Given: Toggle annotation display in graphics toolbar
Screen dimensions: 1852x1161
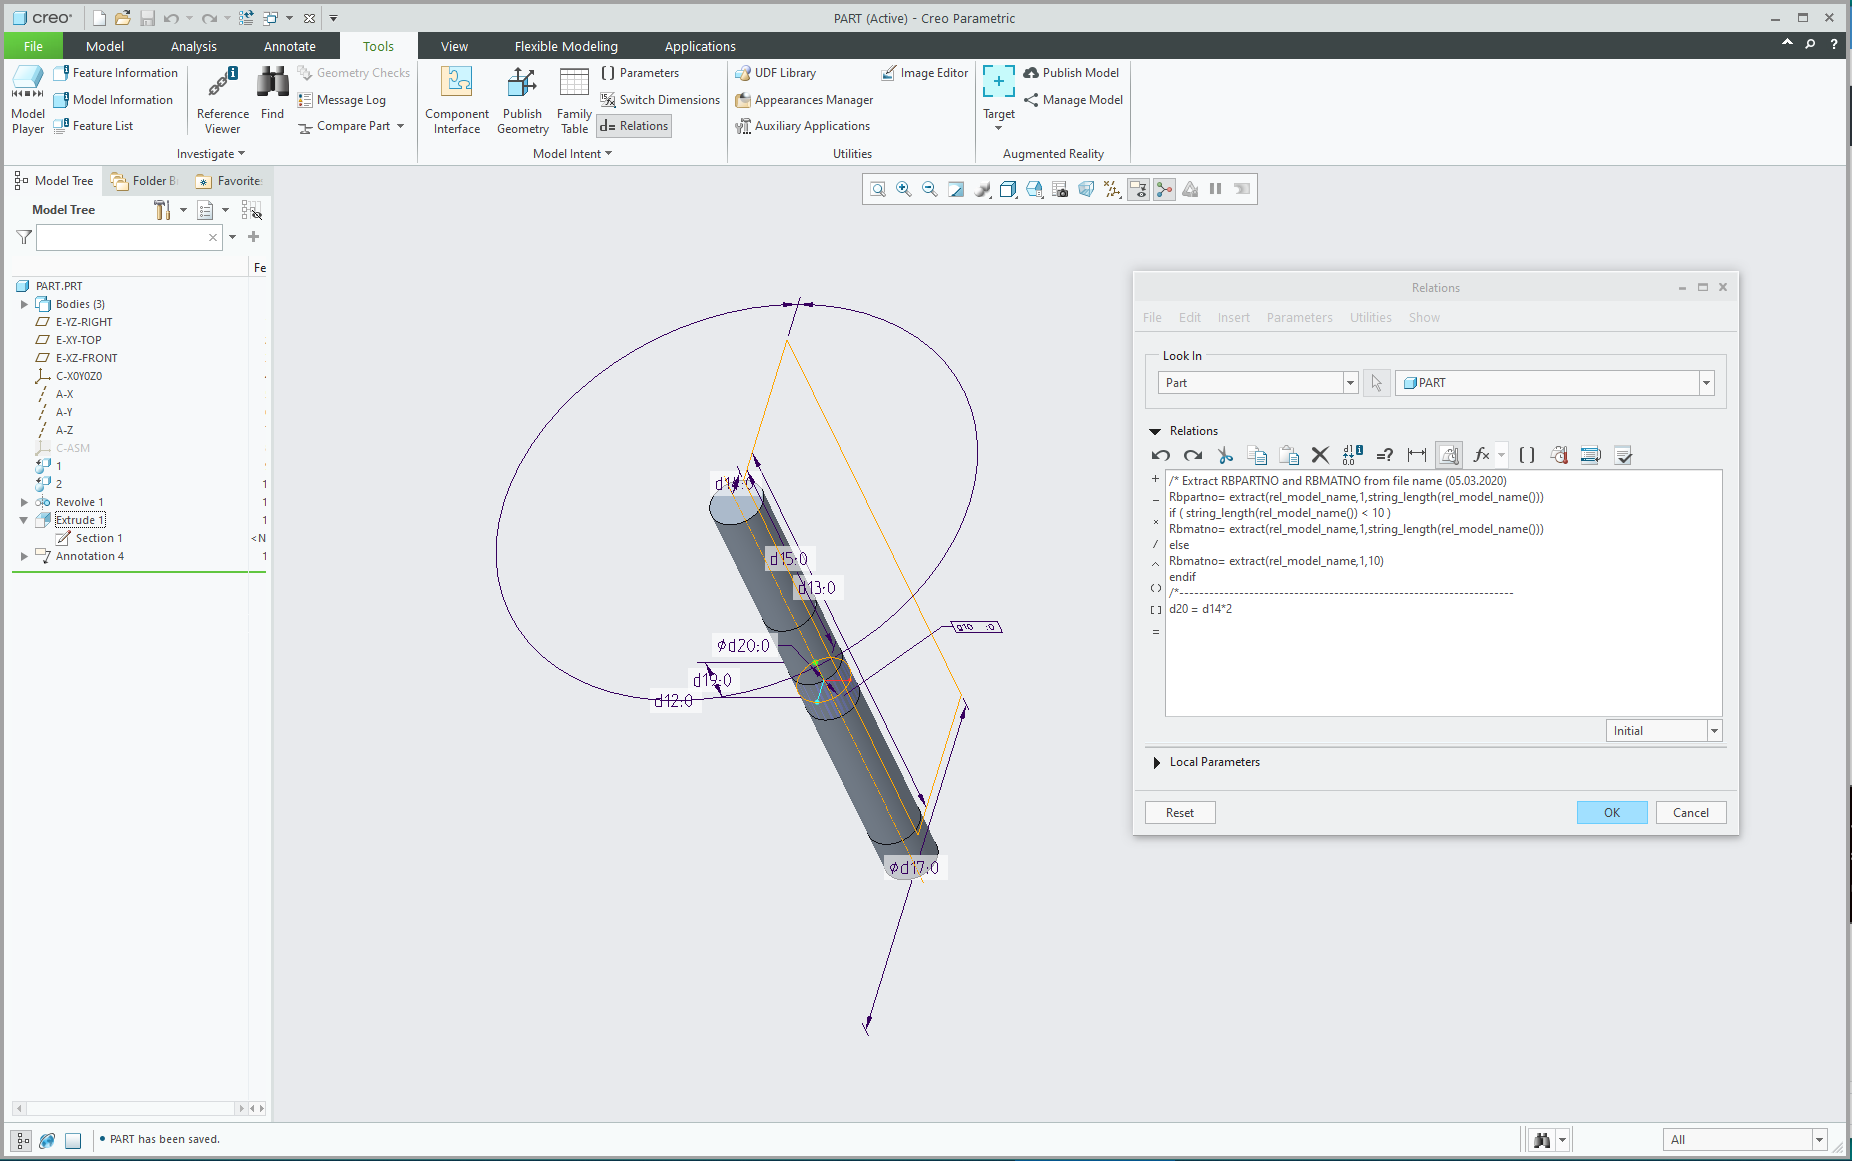Looking at the screenshot, I should pyautogui.click(x=1138, y=189).
